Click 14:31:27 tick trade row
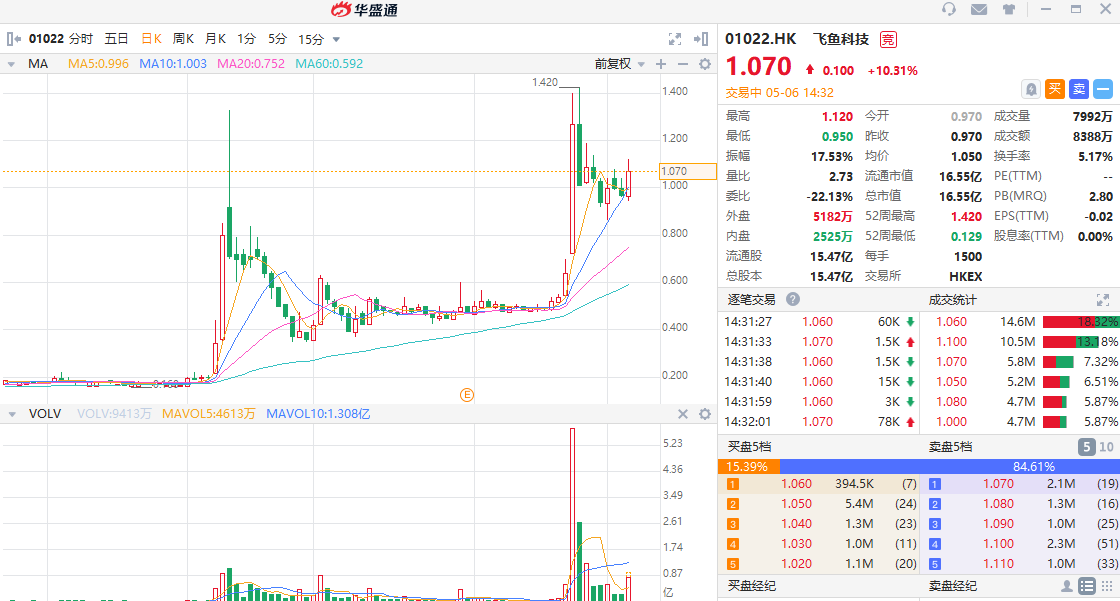The image size is (1120, 601). point(819,322)
